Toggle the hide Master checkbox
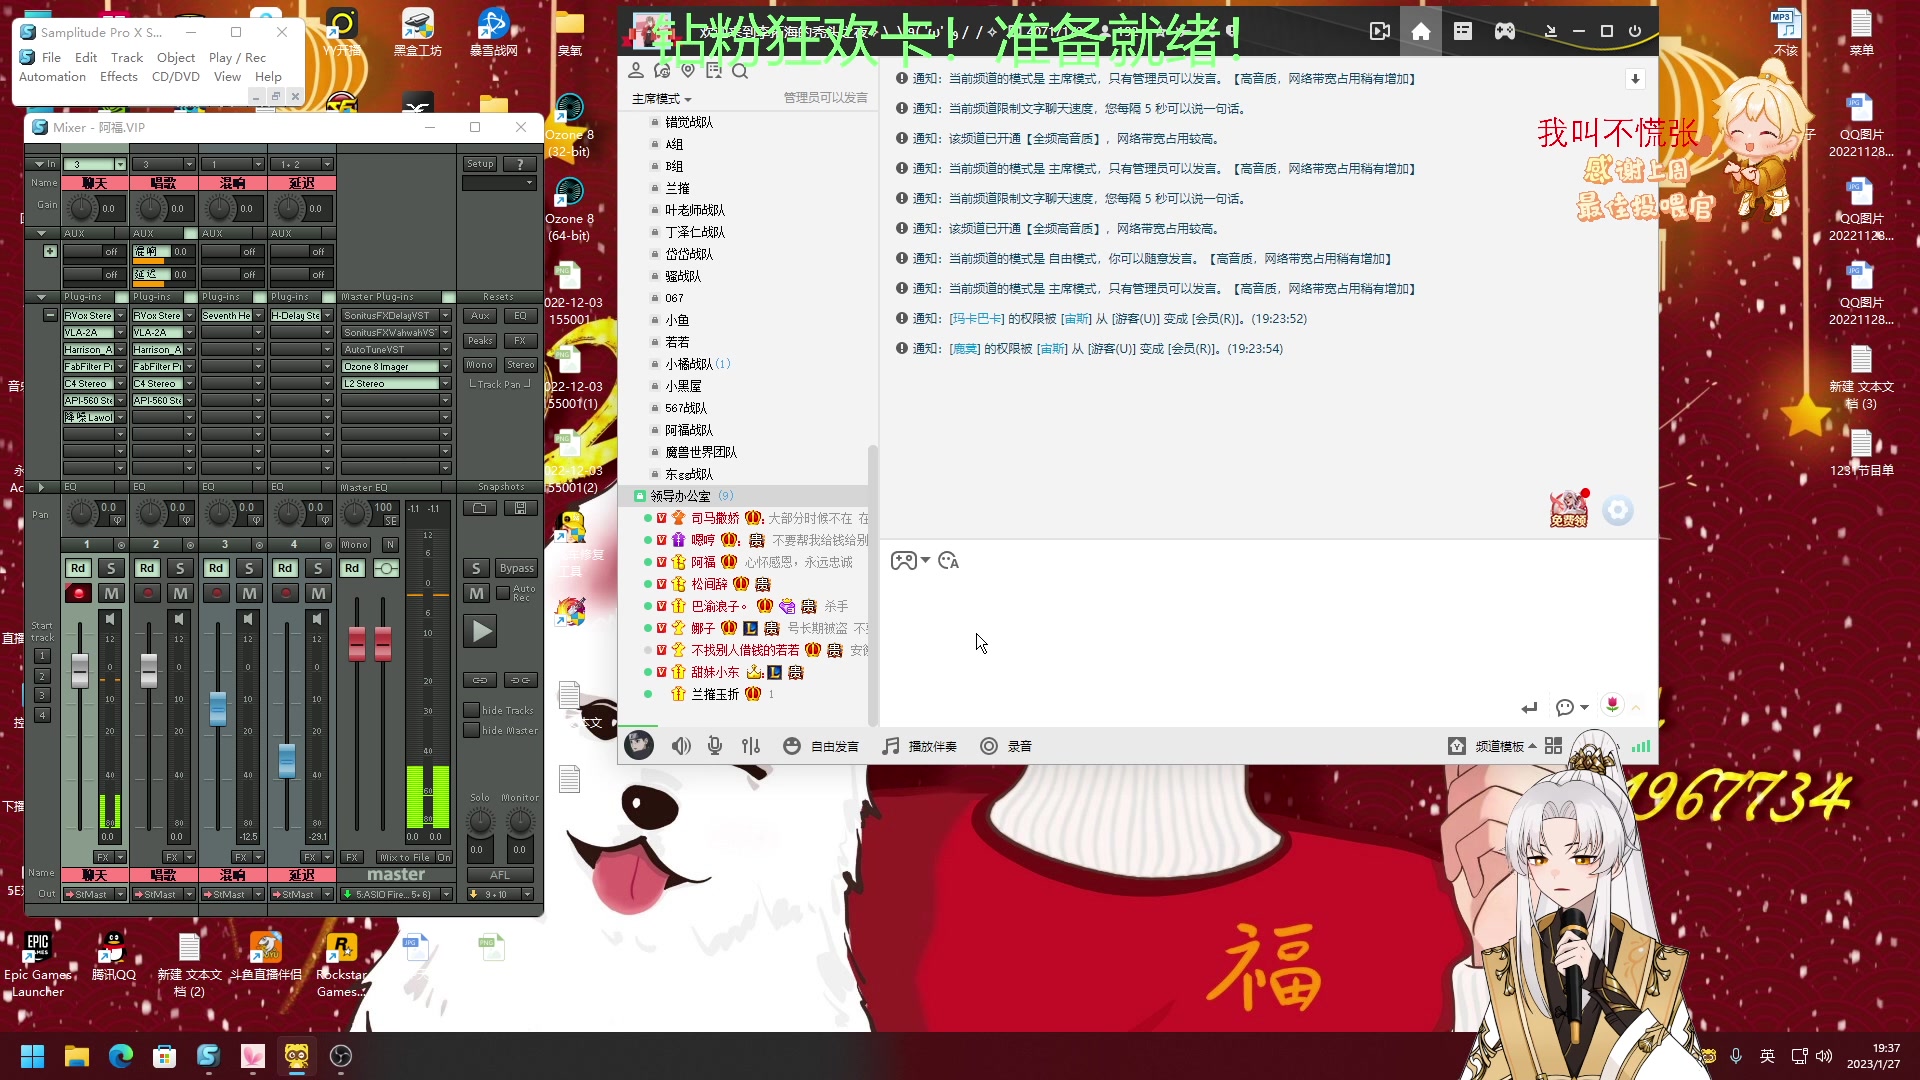 (471, 730)
